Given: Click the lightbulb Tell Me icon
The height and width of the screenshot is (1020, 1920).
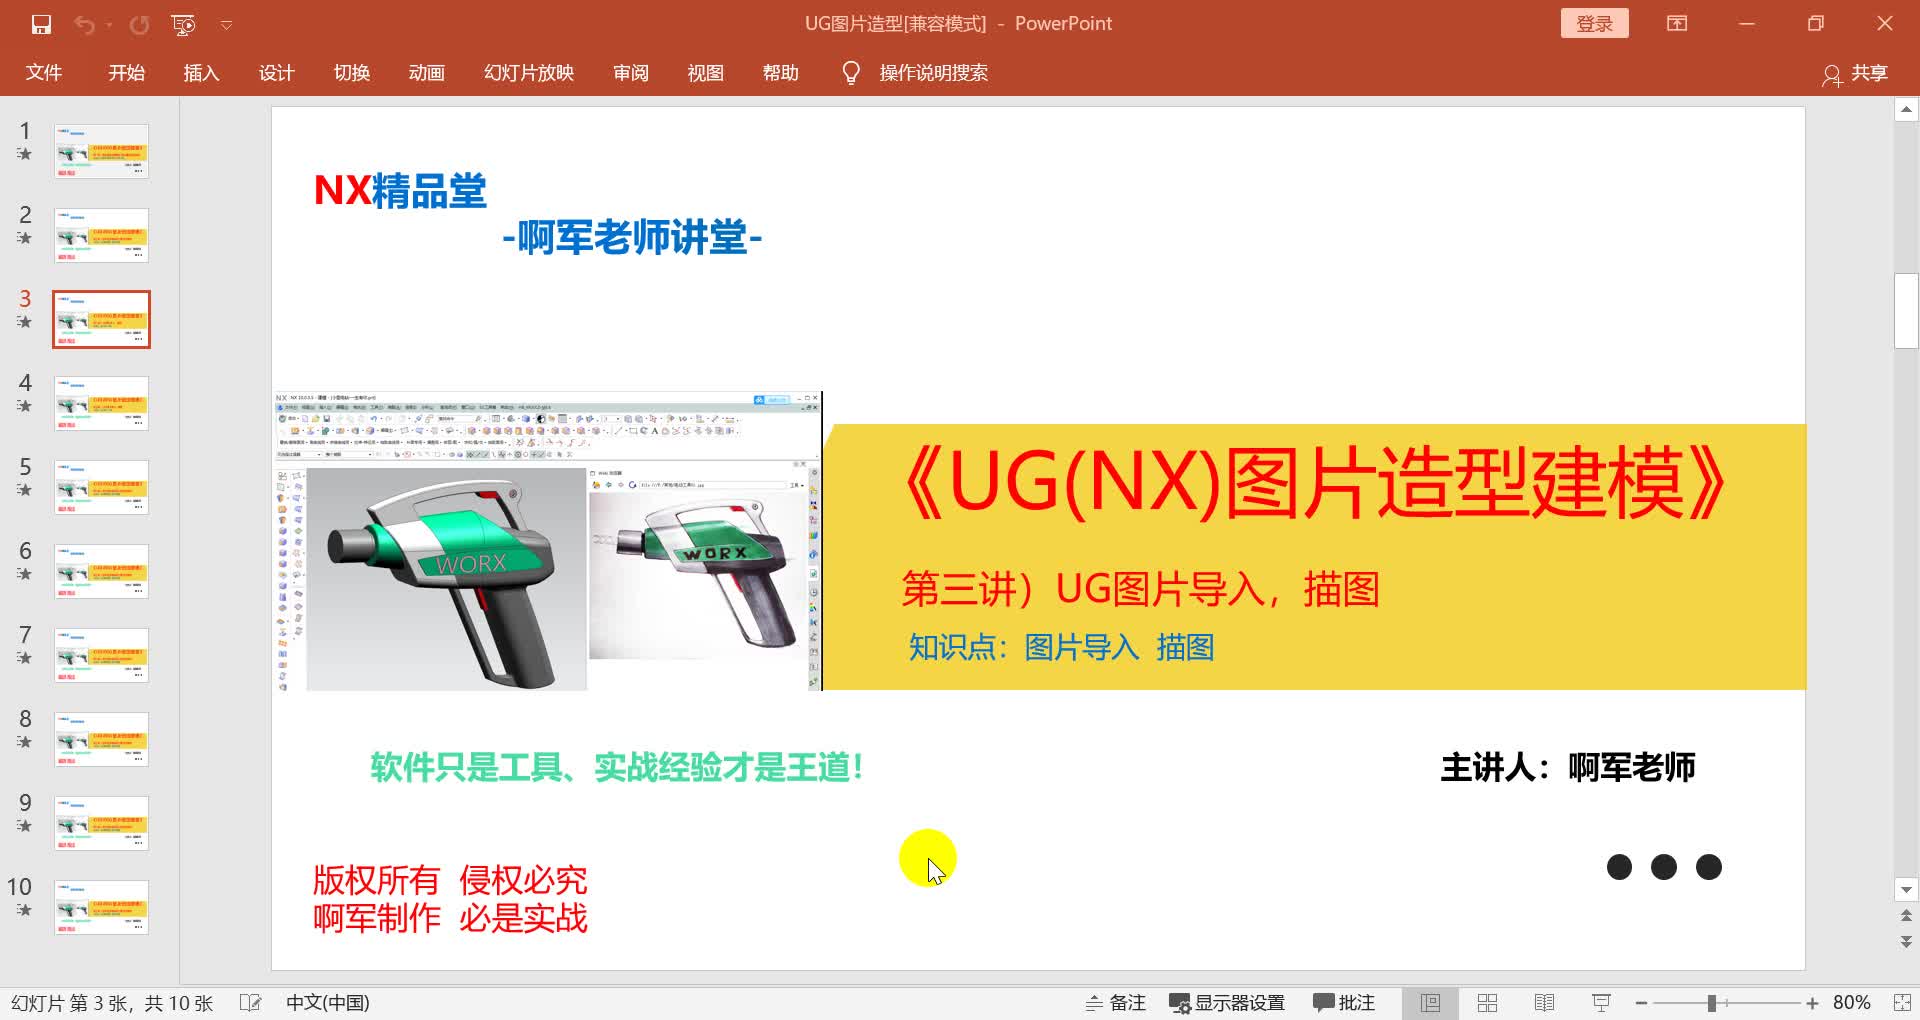Looking at the screenshot, I should tap(851, 73).
